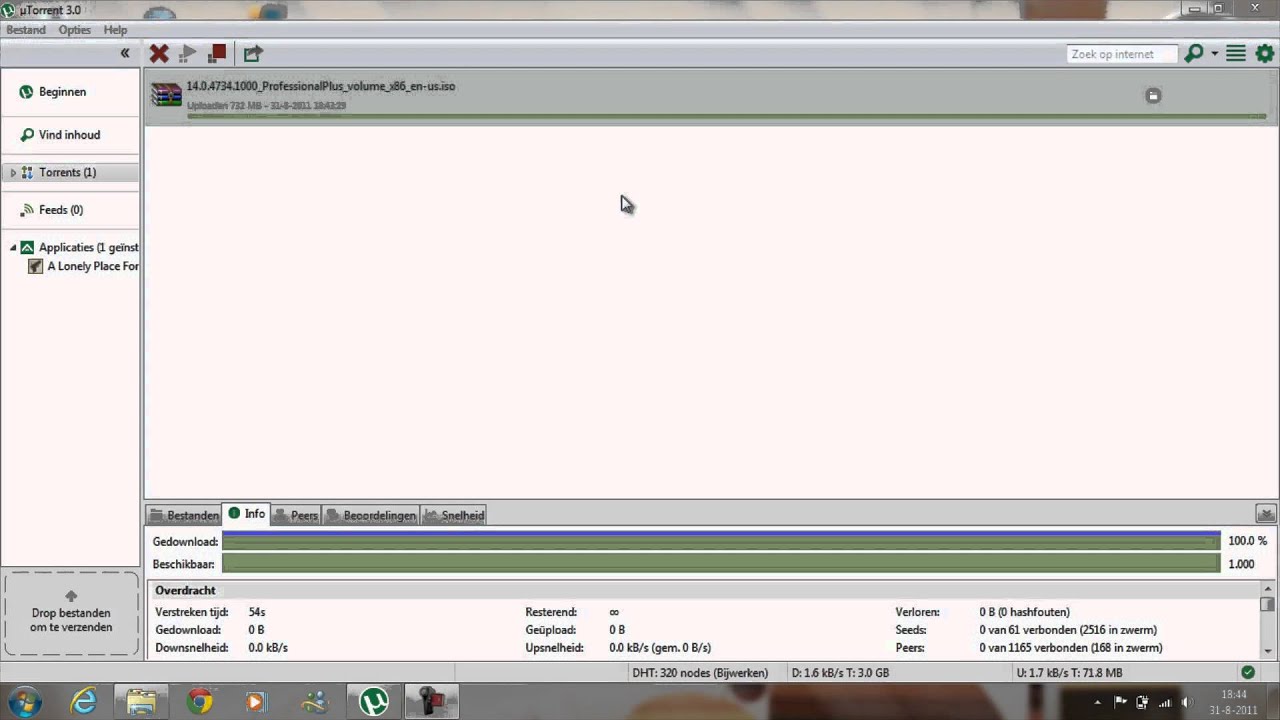Stop the torrent with red square icon
The width and height of the screenshot is (1280, 720).
pos(217,53)
